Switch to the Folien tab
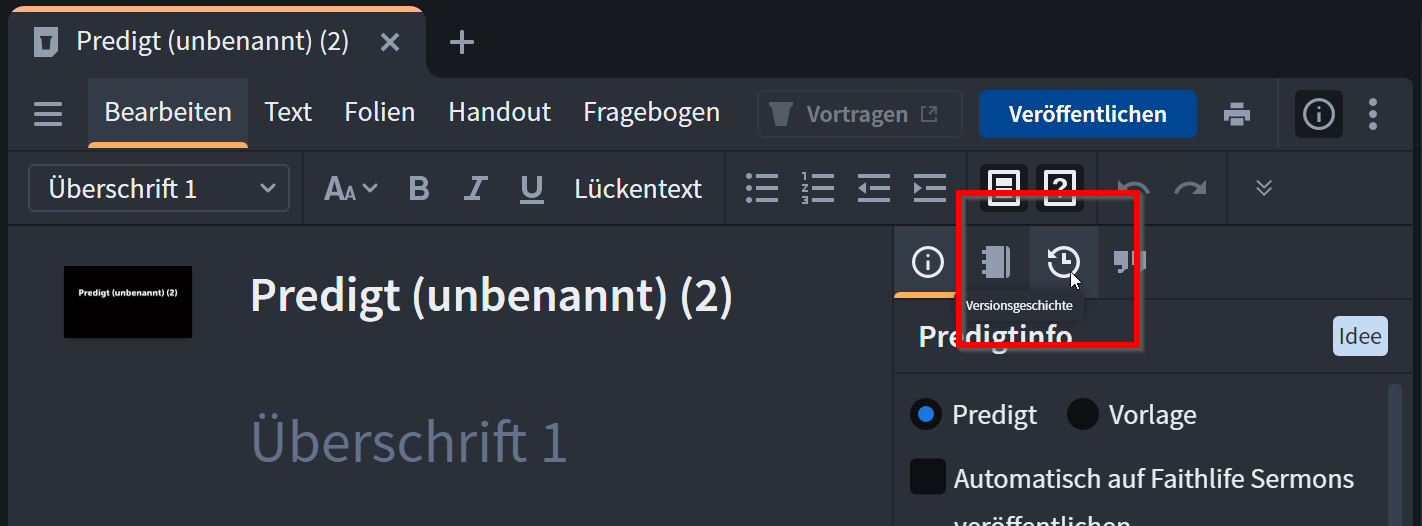 380,112
